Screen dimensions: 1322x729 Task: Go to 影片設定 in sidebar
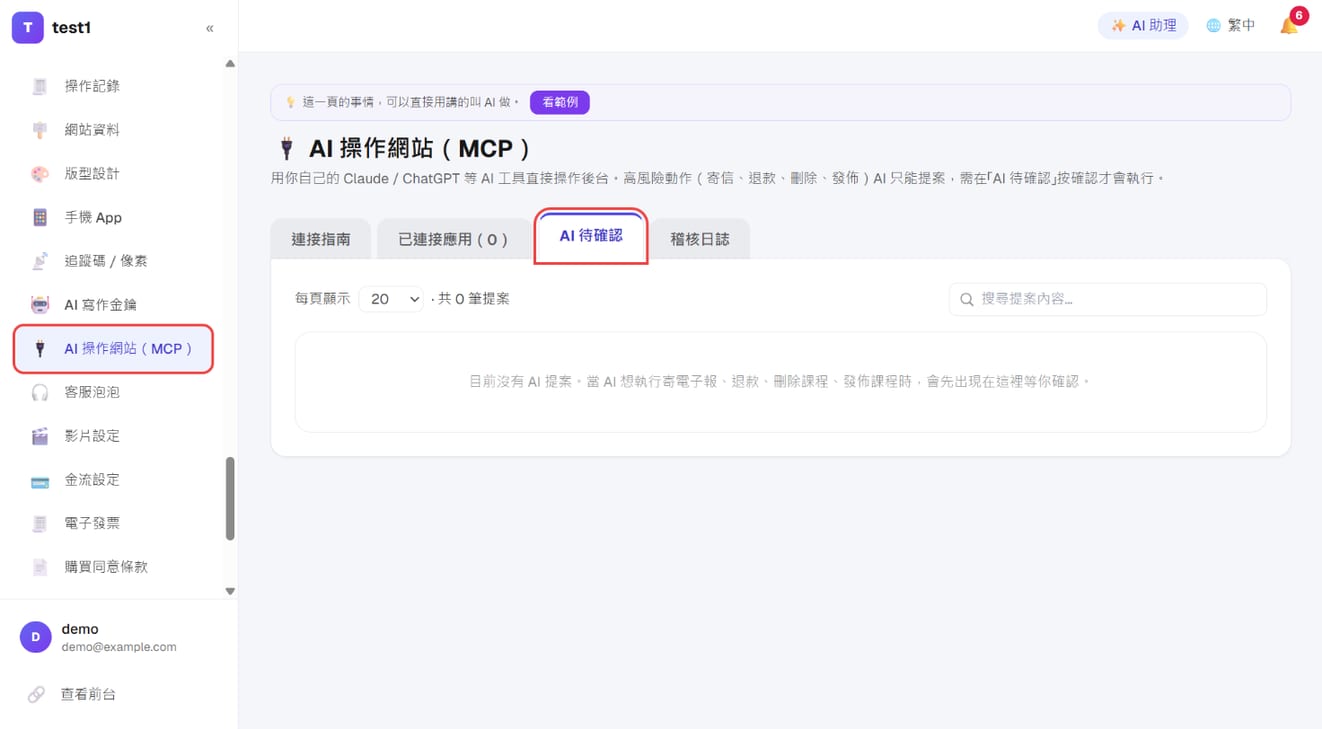(x=113, y=436)
